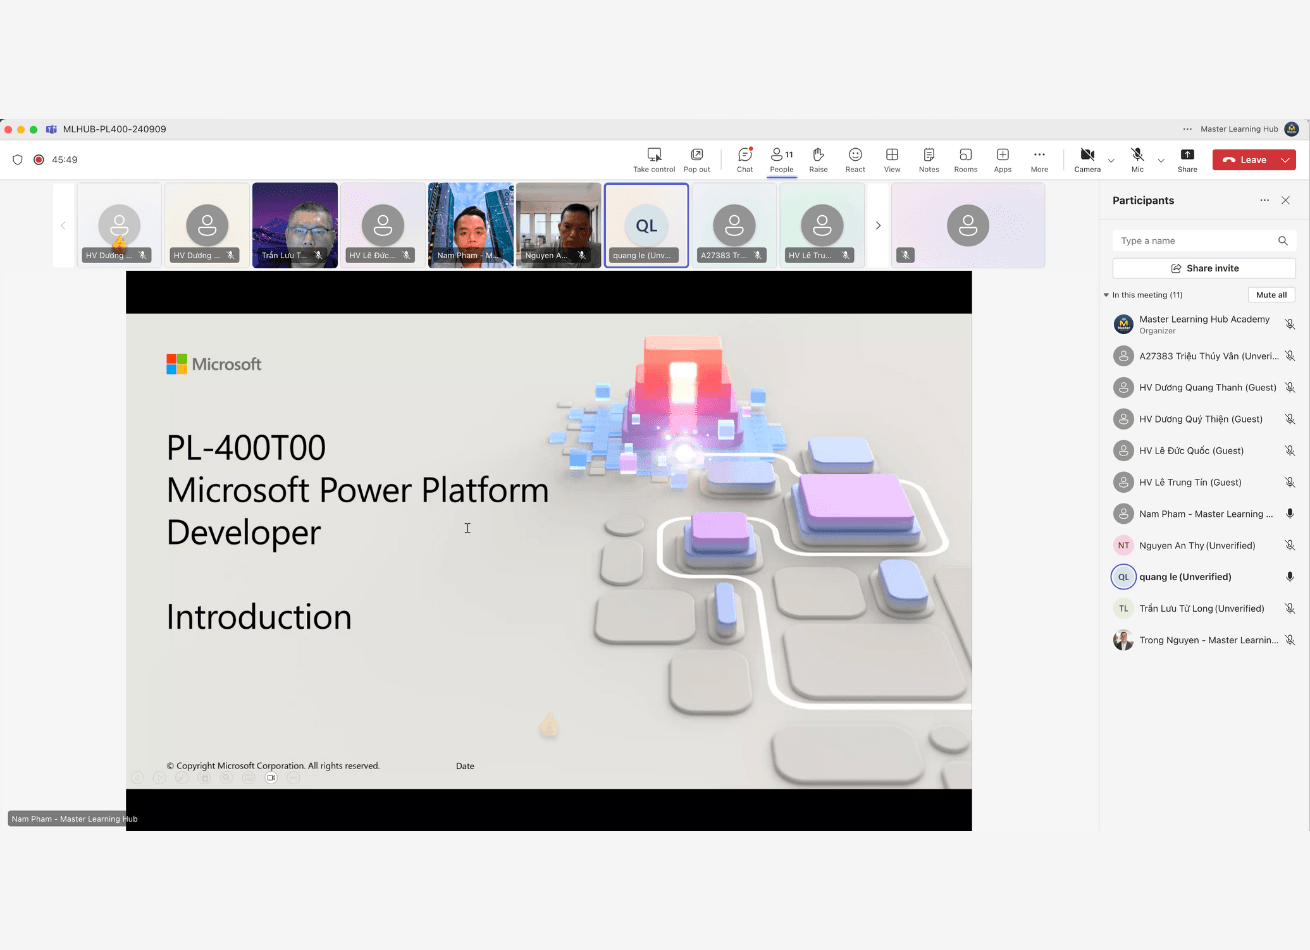
Task: Pop out the shared content
Action: click(697, 159)
